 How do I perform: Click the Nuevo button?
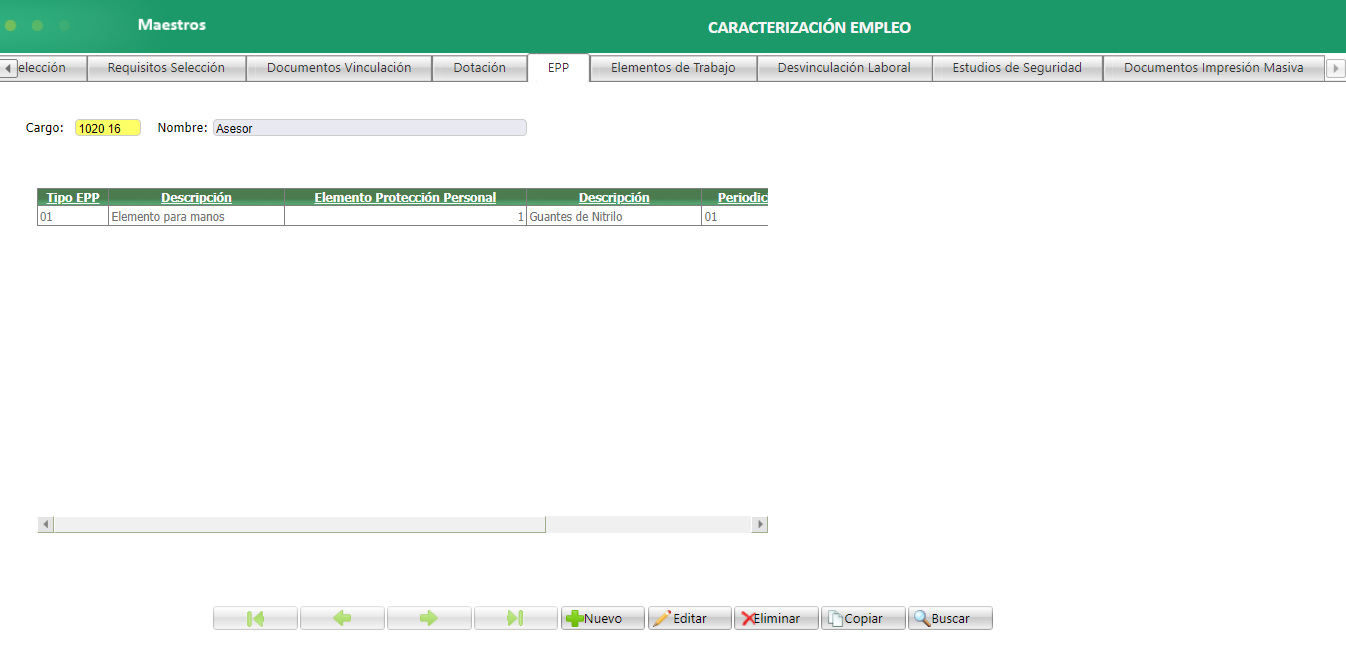[x=603, y=618]
